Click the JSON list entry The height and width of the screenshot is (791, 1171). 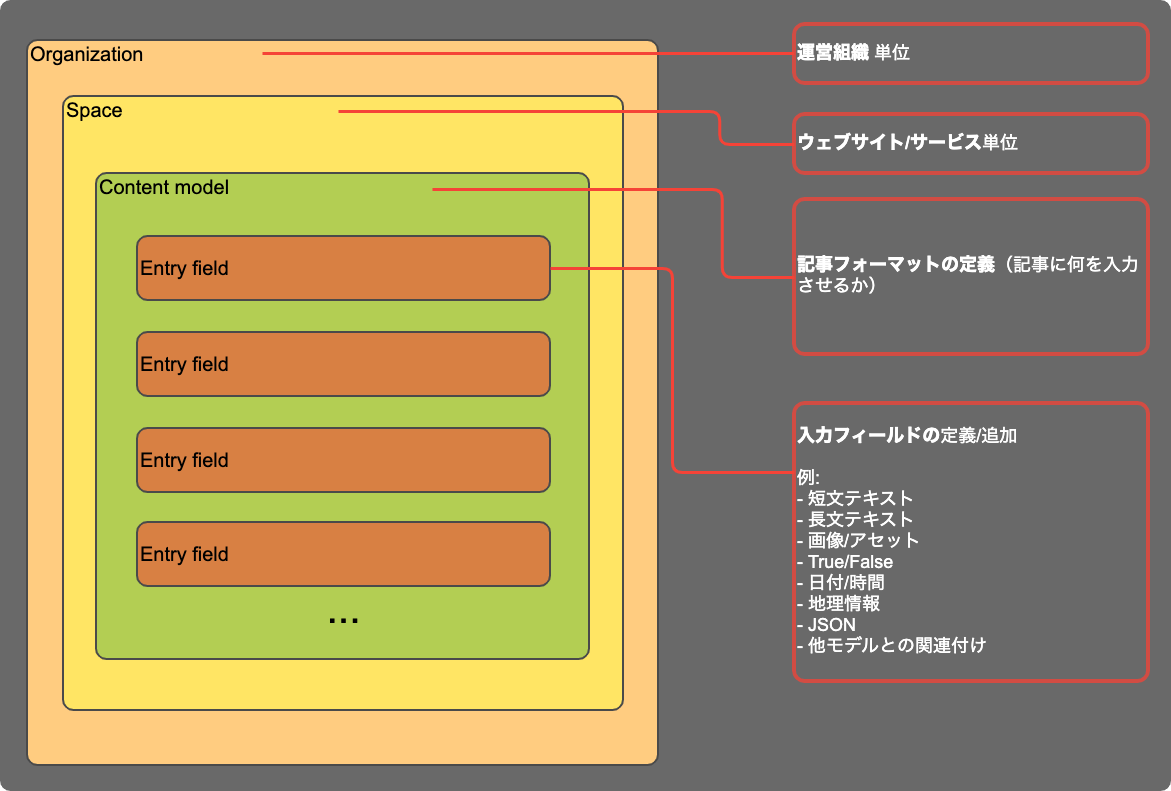(x=831, y=624)
